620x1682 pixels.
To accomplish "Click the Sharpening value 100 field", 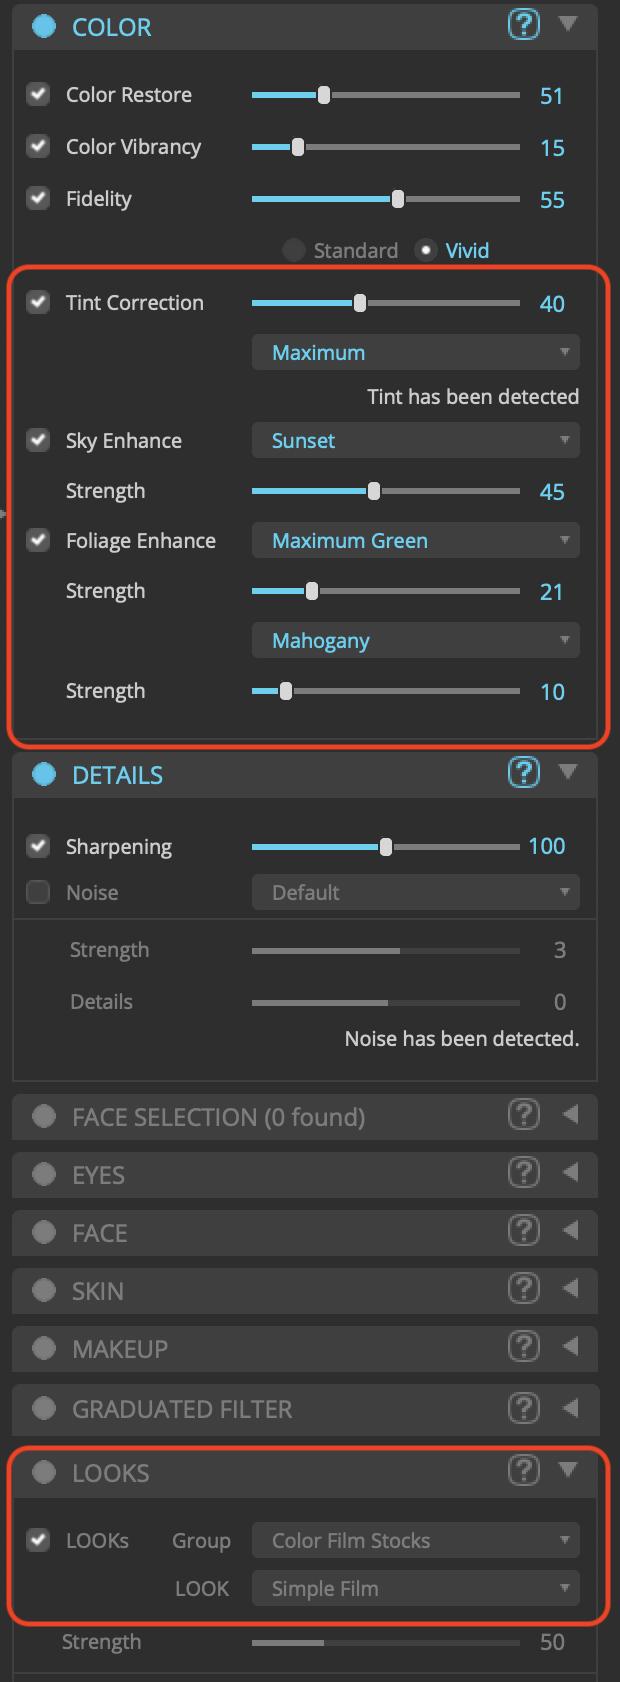I will point(547,846).
